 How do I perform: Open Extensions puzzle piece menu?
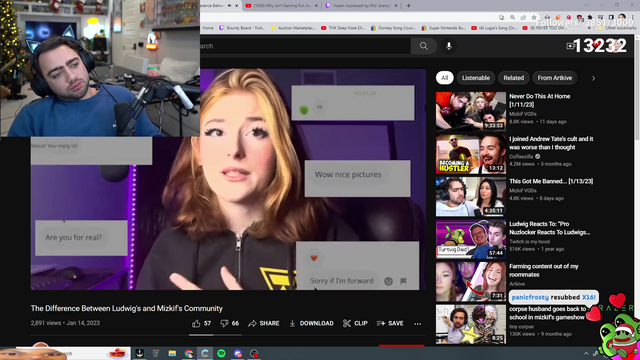point(590,18)
